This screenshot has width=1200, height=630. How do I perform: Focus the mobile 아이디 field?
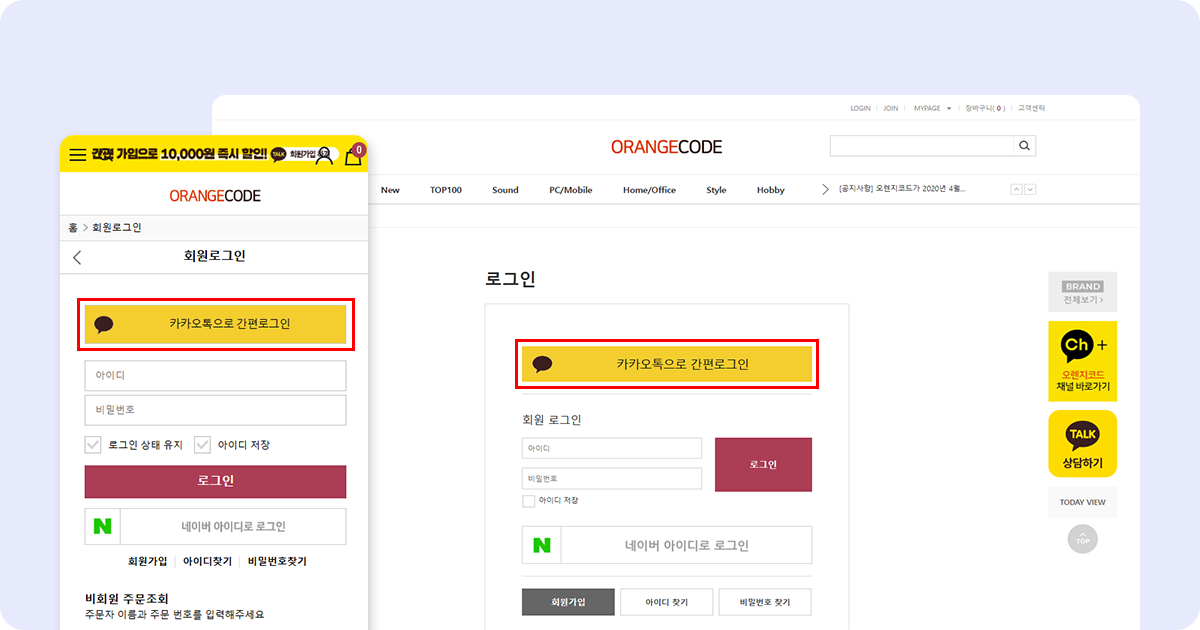tap(216, 376)
